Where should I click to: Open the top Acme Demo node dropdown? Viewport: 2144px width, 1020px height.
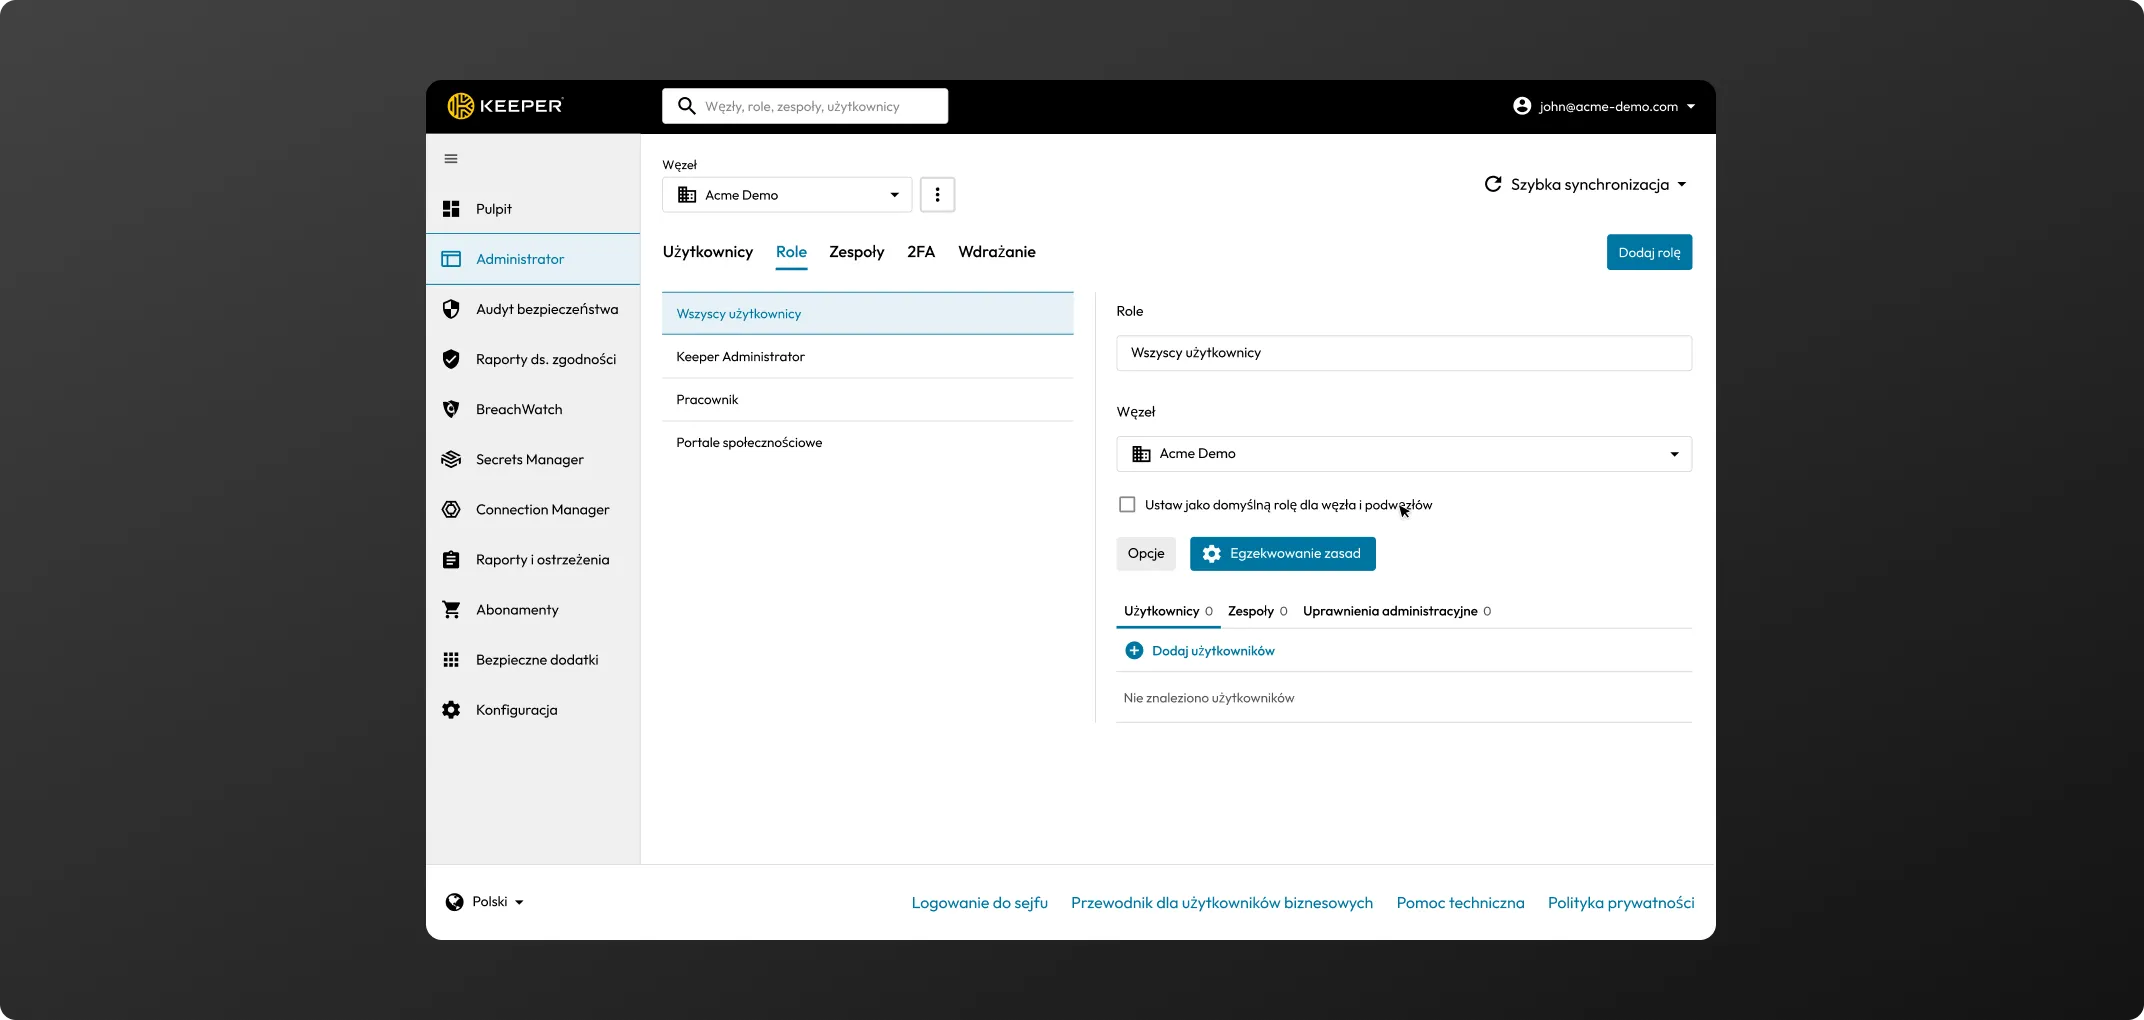(x=787, y=195)
